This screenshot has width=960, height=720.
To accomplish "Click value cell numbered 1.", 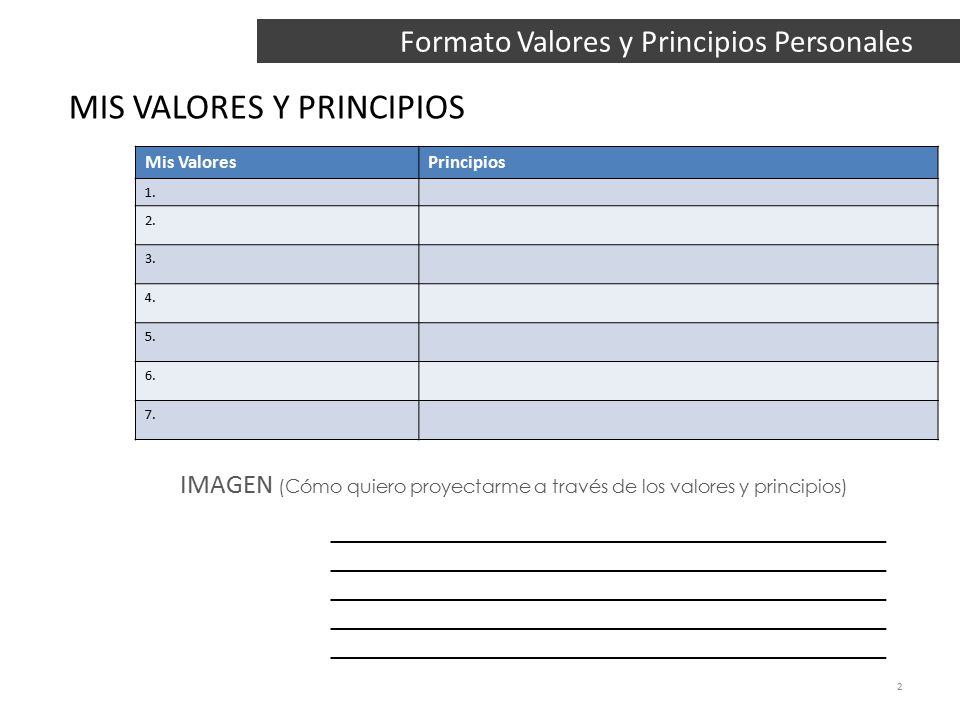I will pyautogui.click(x=277, y=192).
